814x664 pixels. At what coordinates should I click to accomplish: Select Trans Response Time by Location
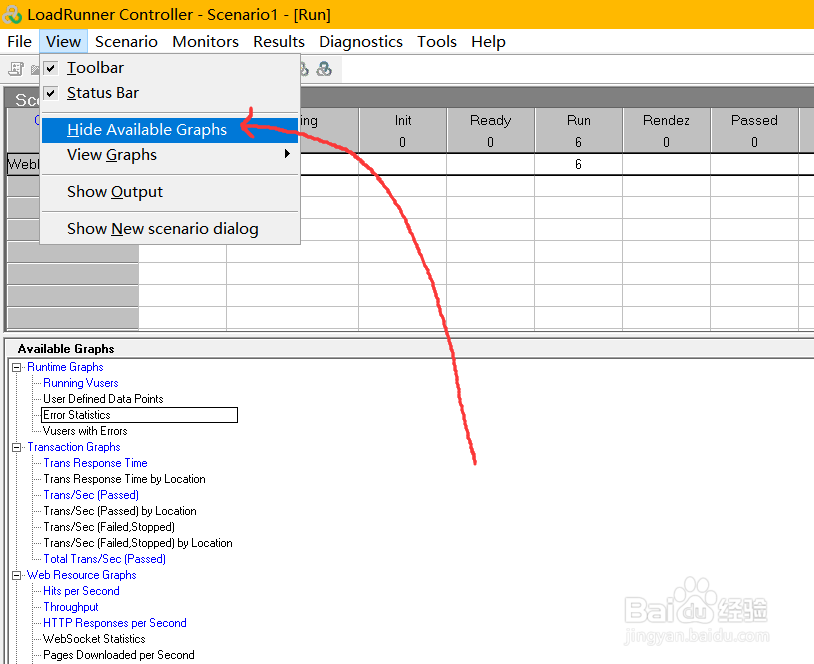pos(124,479)
